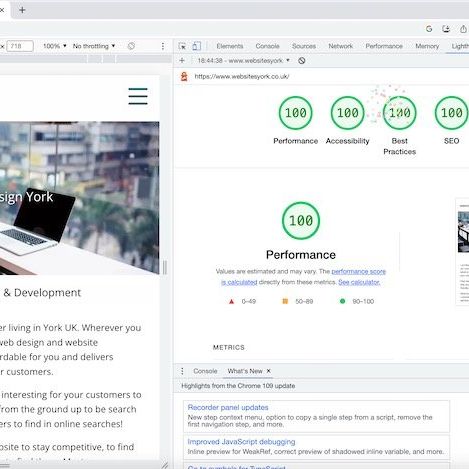This screenshot has width=469, height=469.
Task: Toggle the rotate device icon
Action: coord(131,46)
